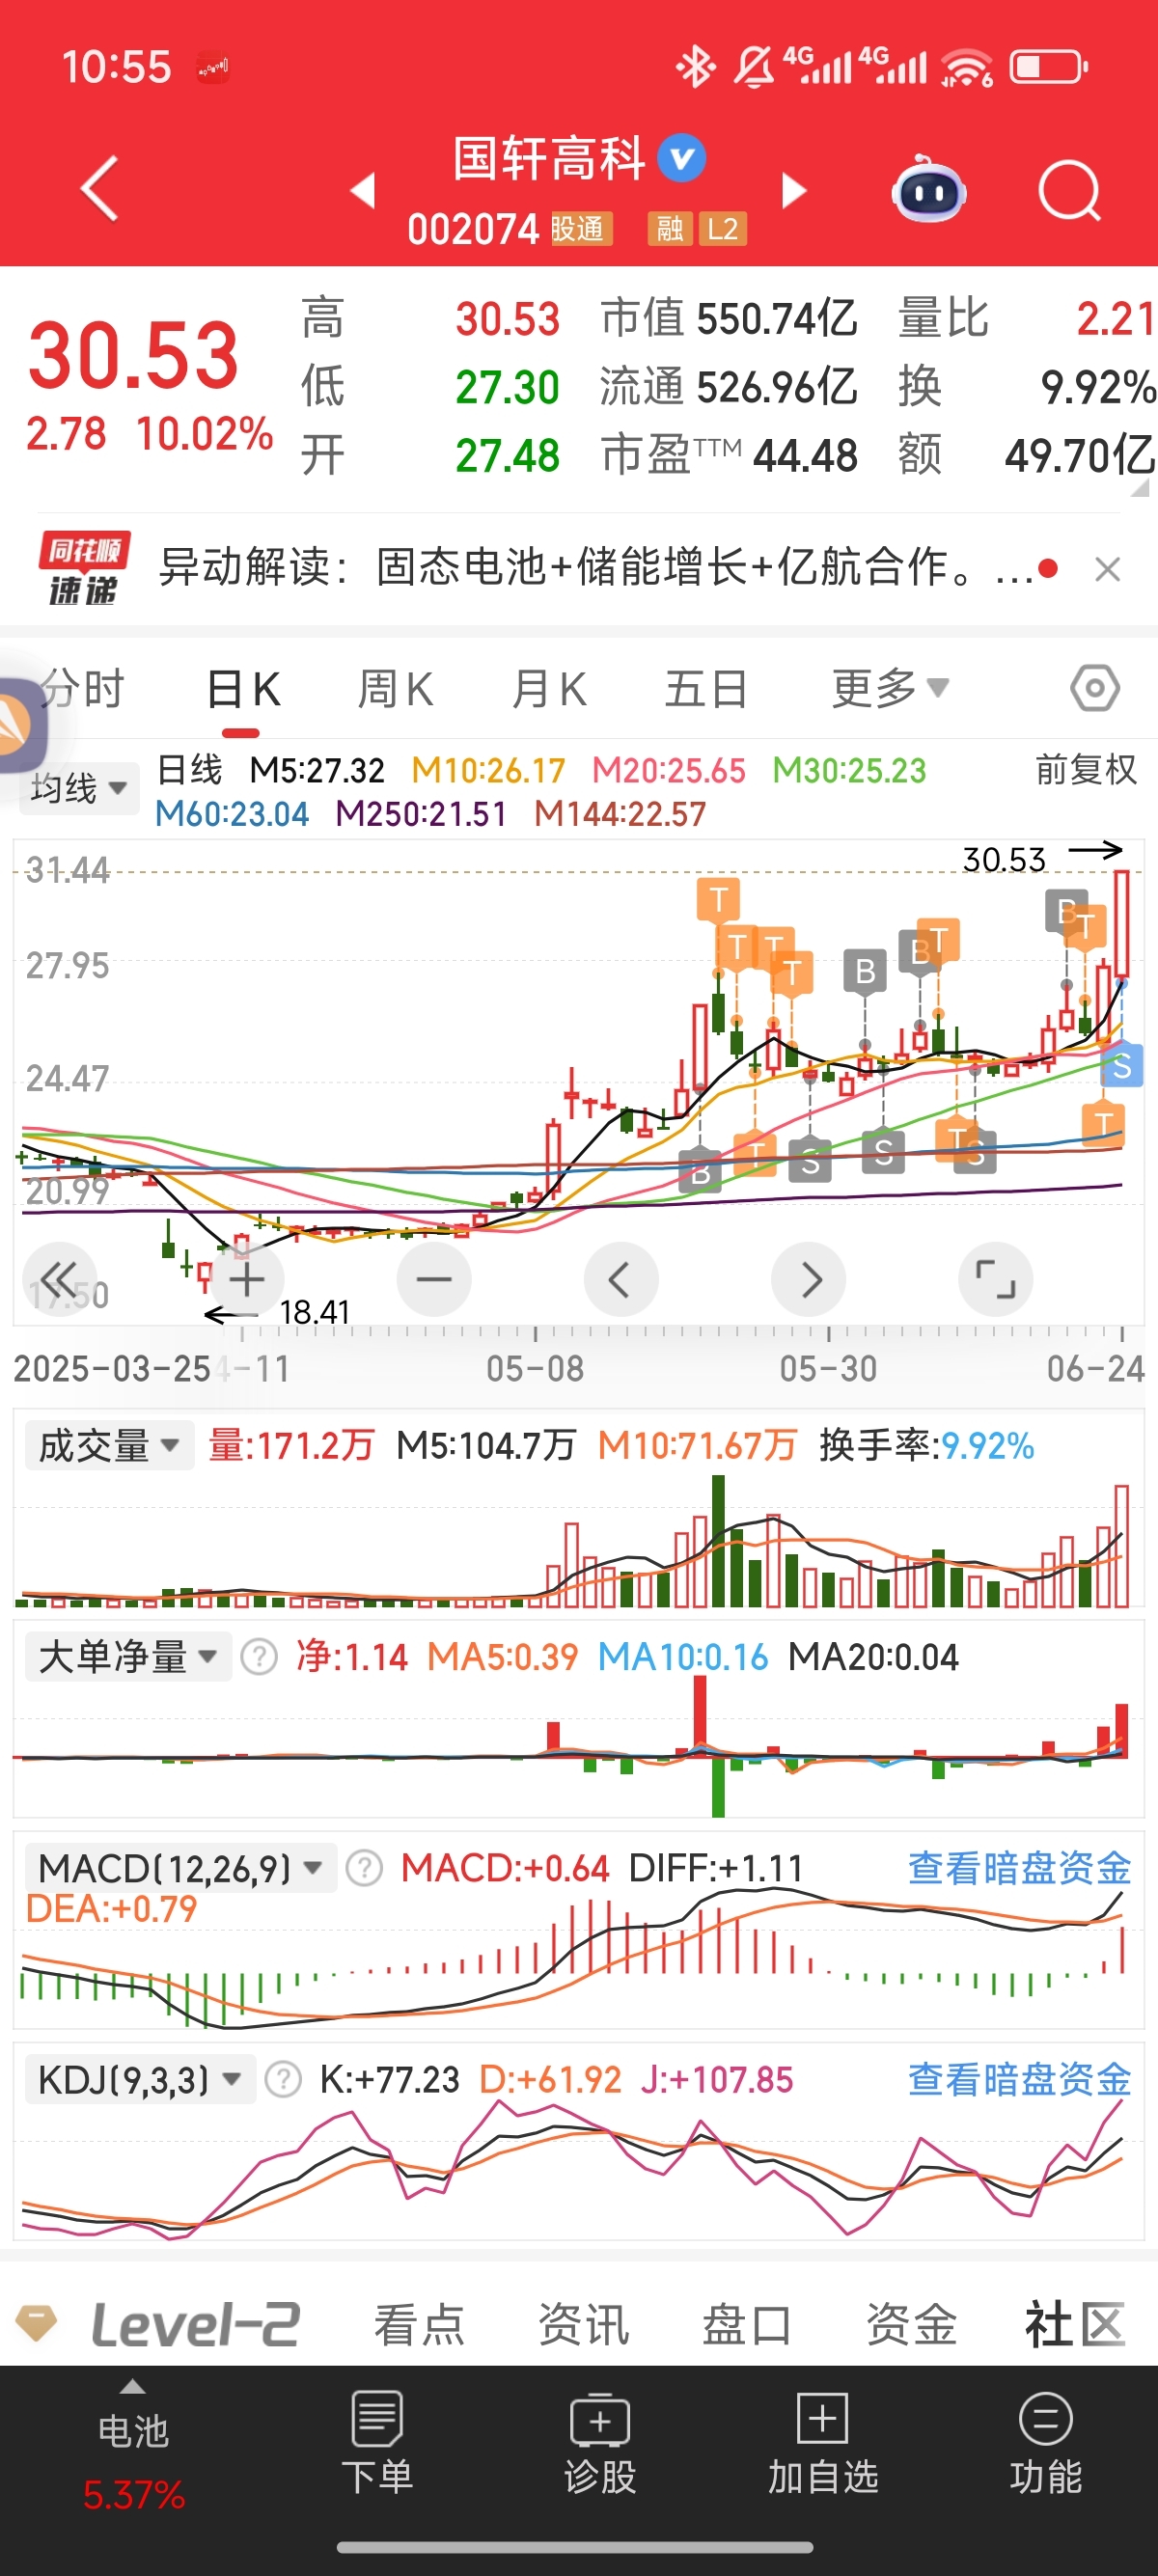The image size is (1158, 2576).
Task: Open the 看点 tab
Action: tap(419, 2323)
